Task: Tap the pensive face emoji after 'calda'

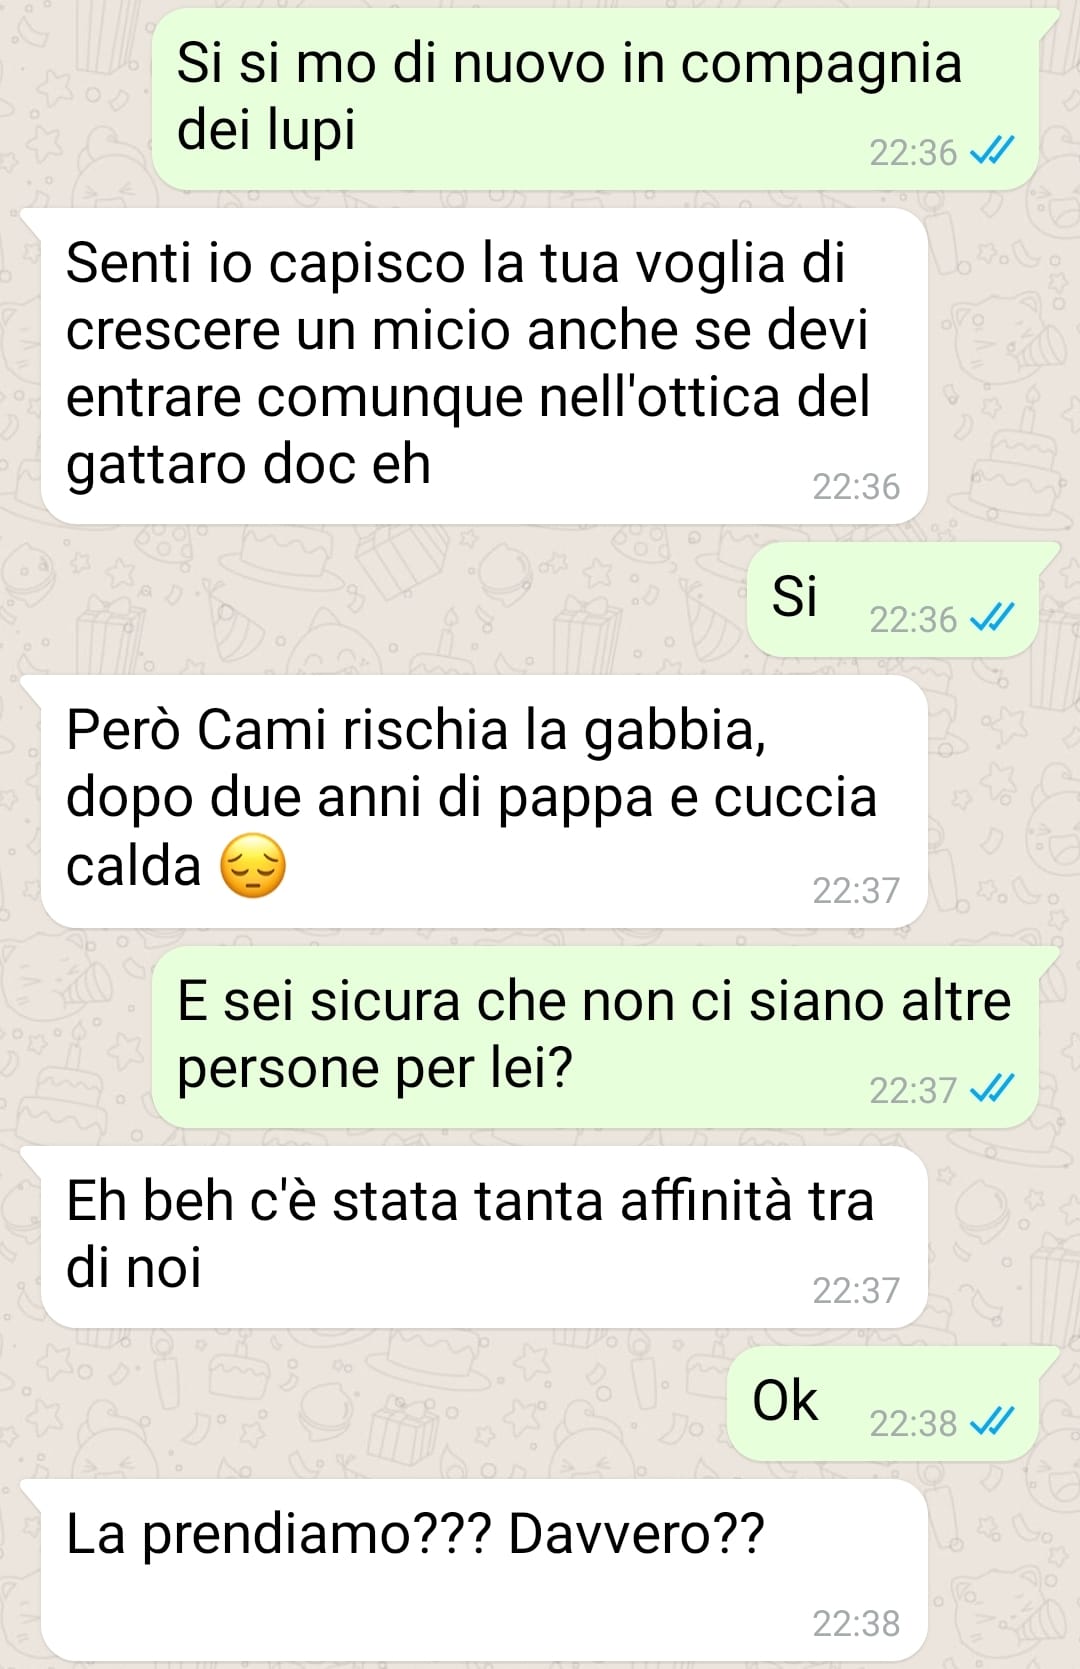Action: tap(253, 865)
